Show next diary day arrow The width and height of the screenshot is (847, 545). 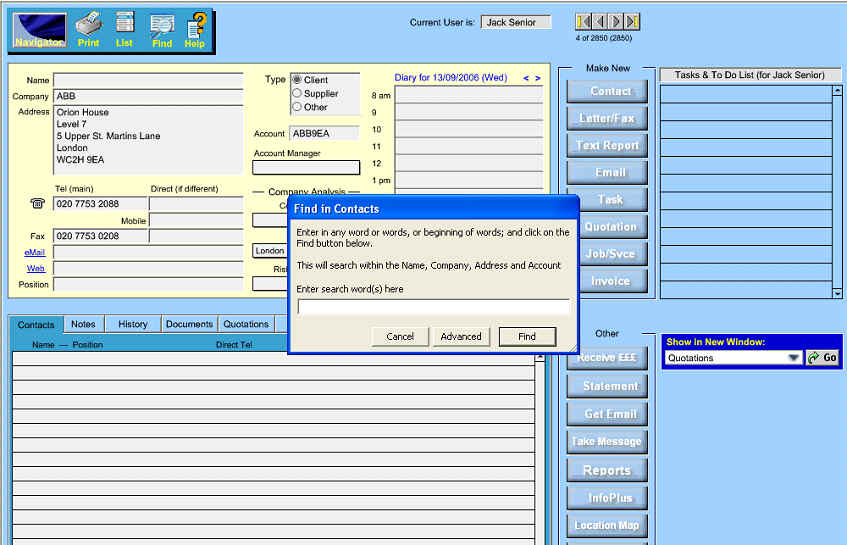(537, 78)
